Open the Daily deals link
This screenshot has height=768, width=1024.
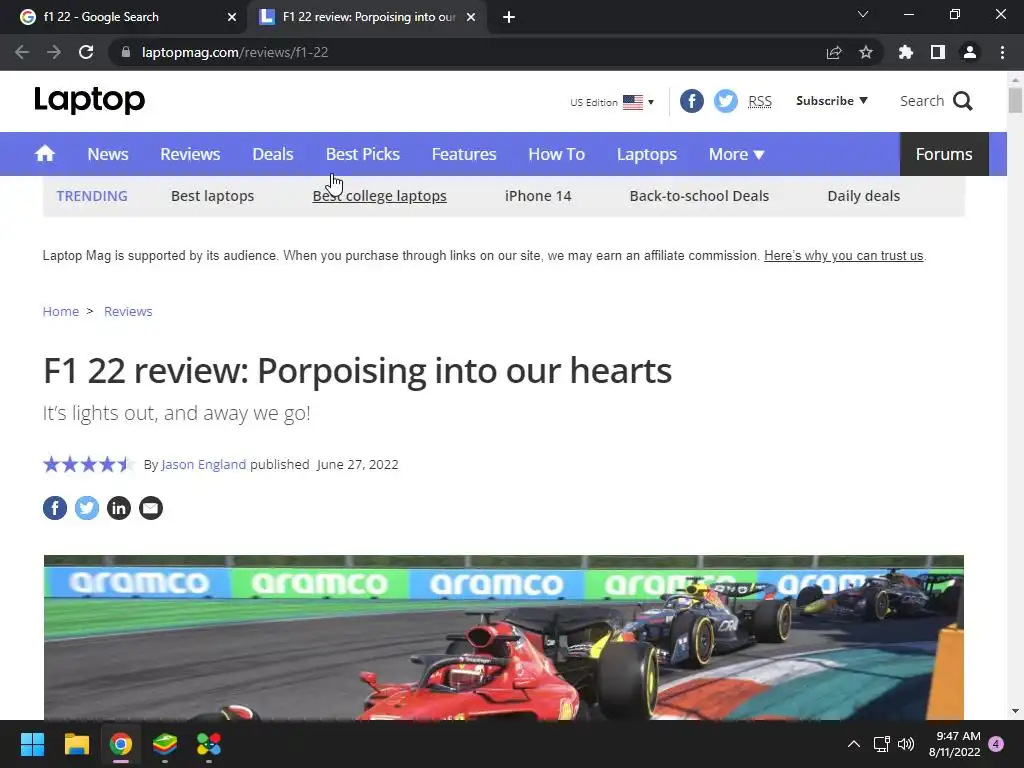[863, 196]
